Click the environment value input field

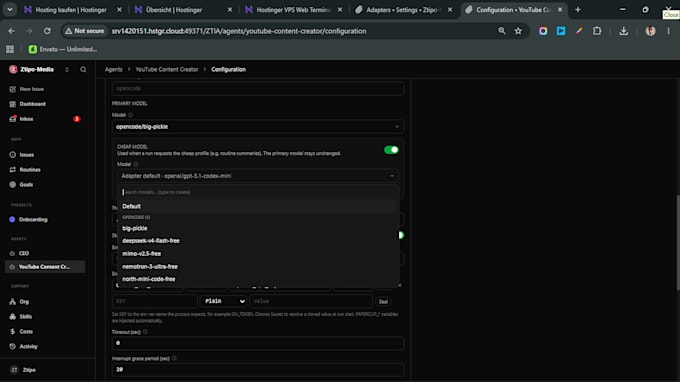(x=311, y=301)
